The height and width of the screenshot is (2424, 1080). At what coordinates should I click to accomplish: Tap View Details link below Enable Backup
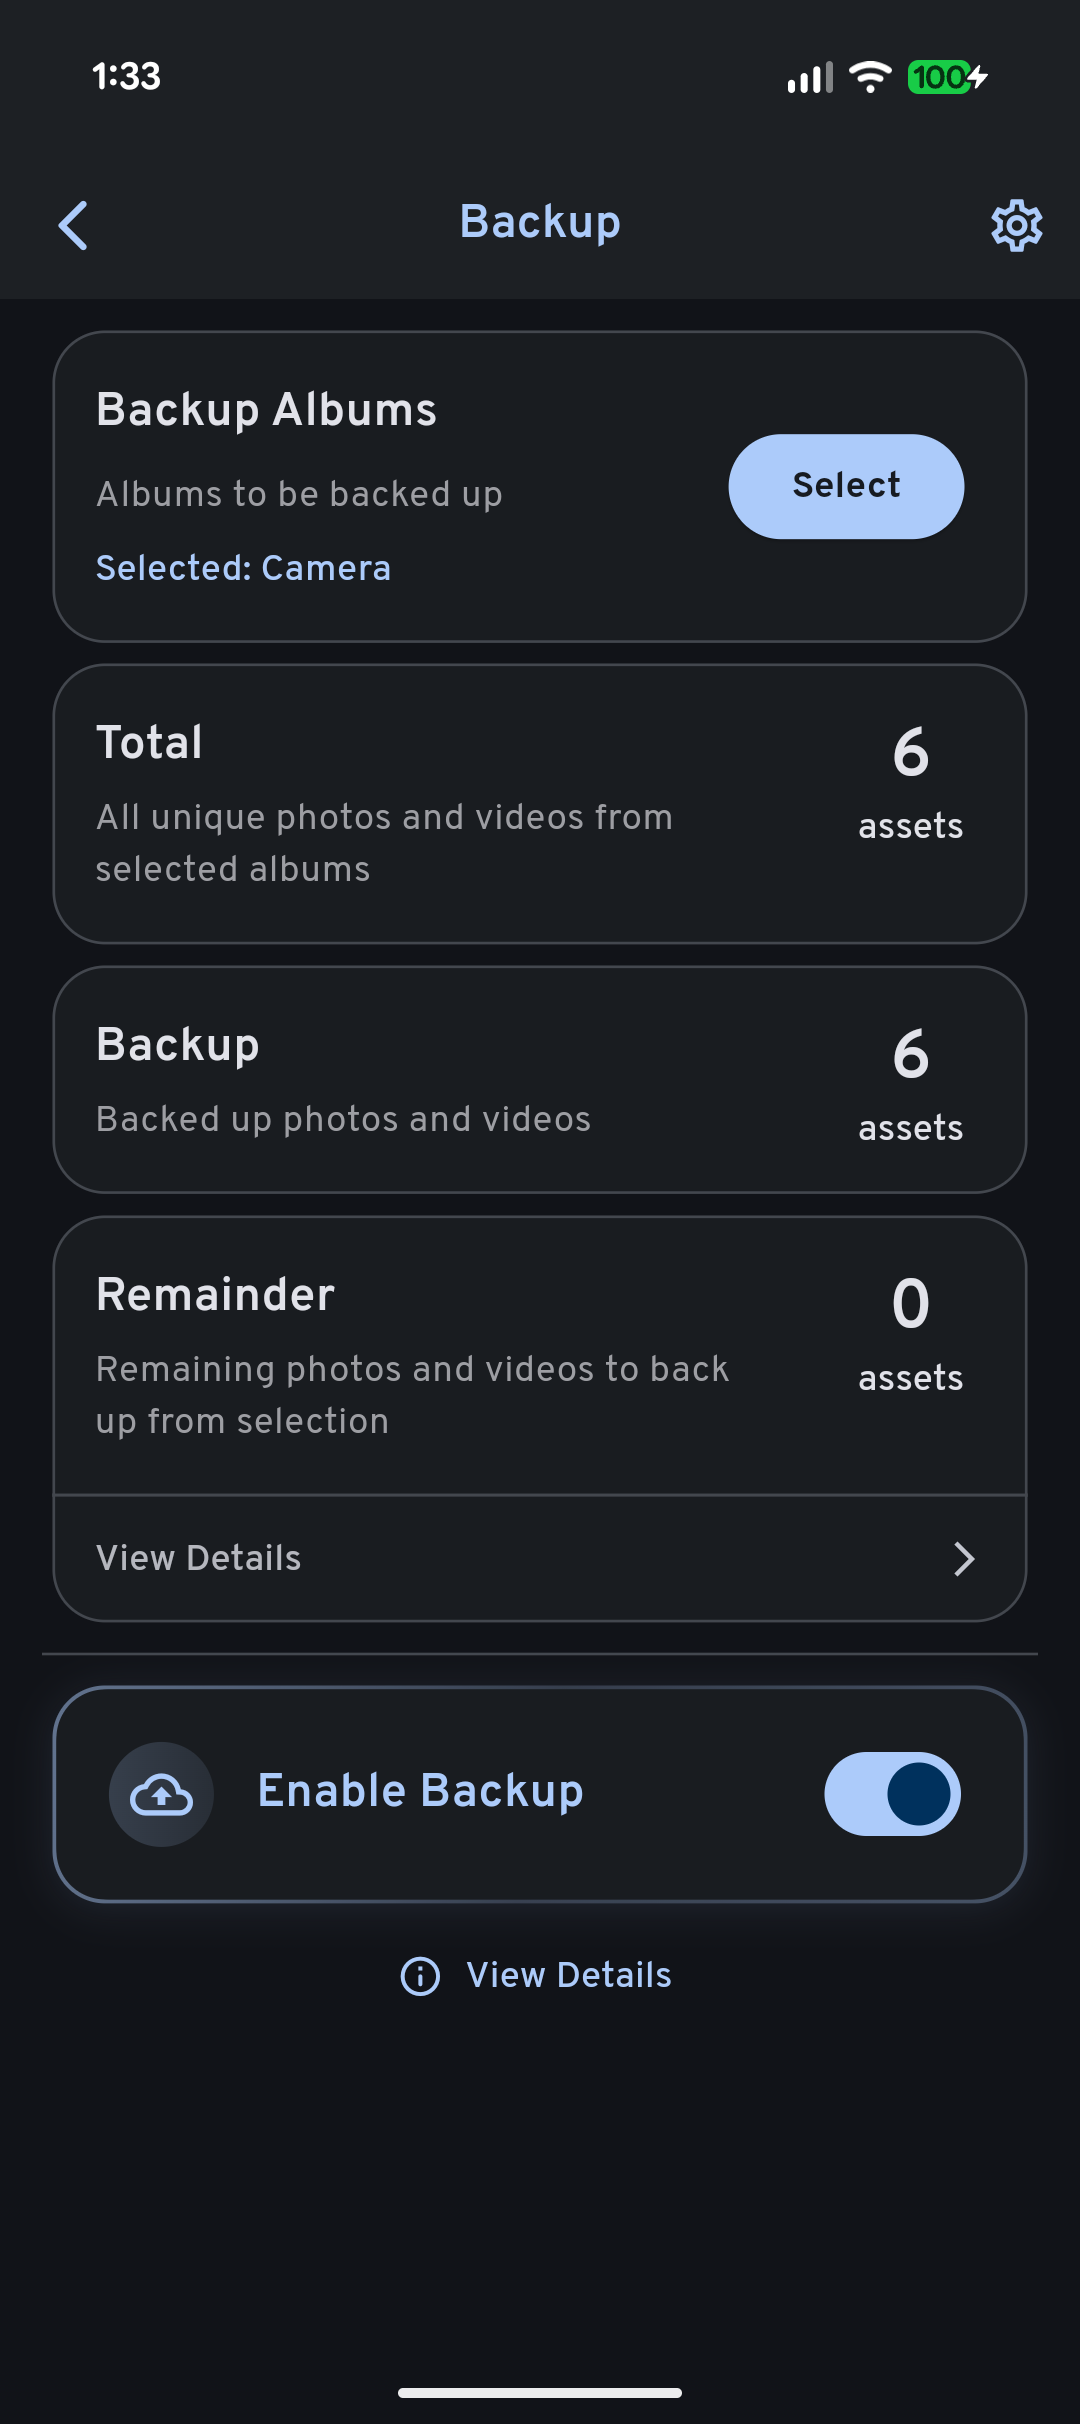tap(568, 1976)
